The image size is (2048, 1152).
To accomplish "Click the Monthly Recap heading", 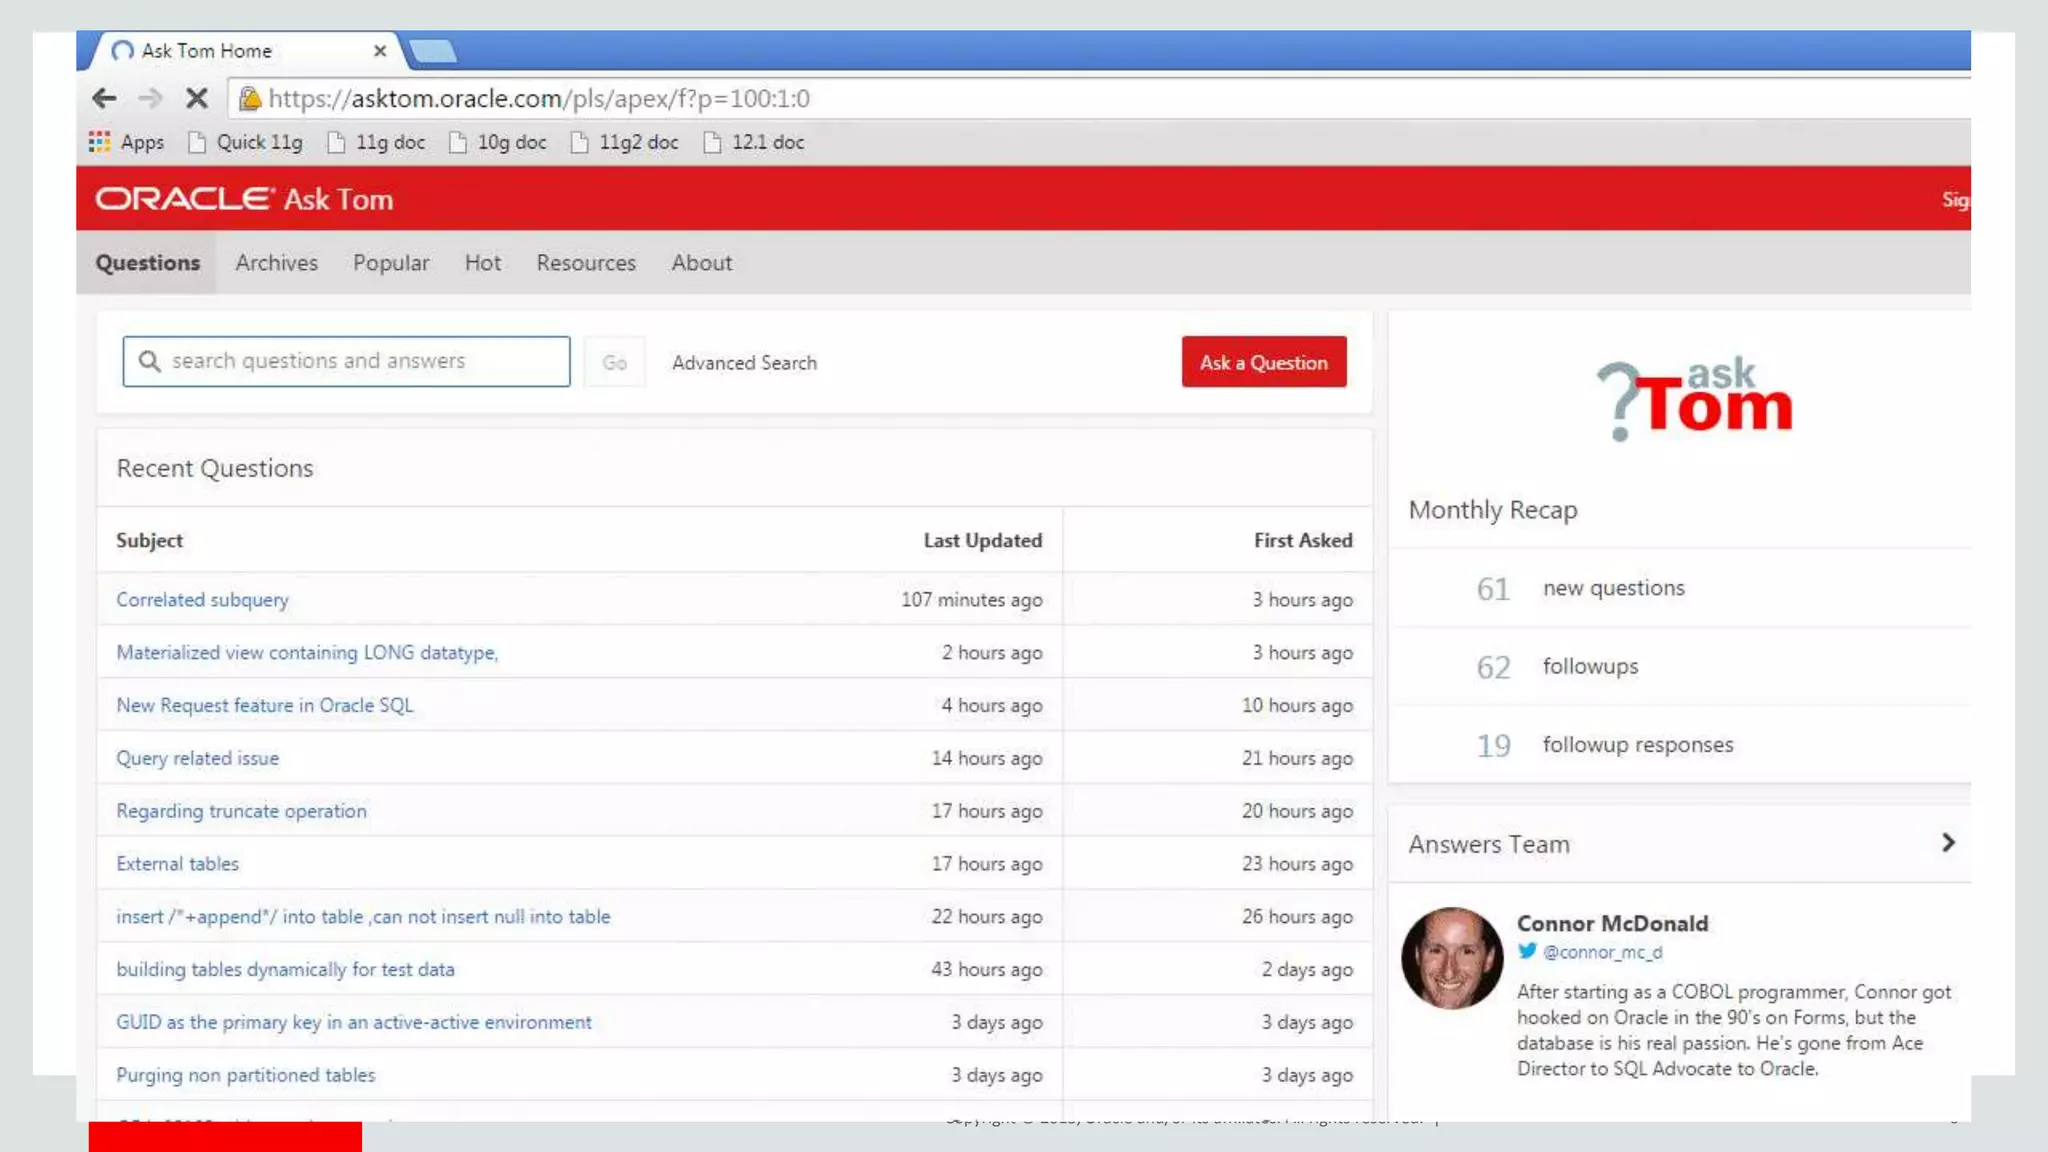I will click(1492, 510).
